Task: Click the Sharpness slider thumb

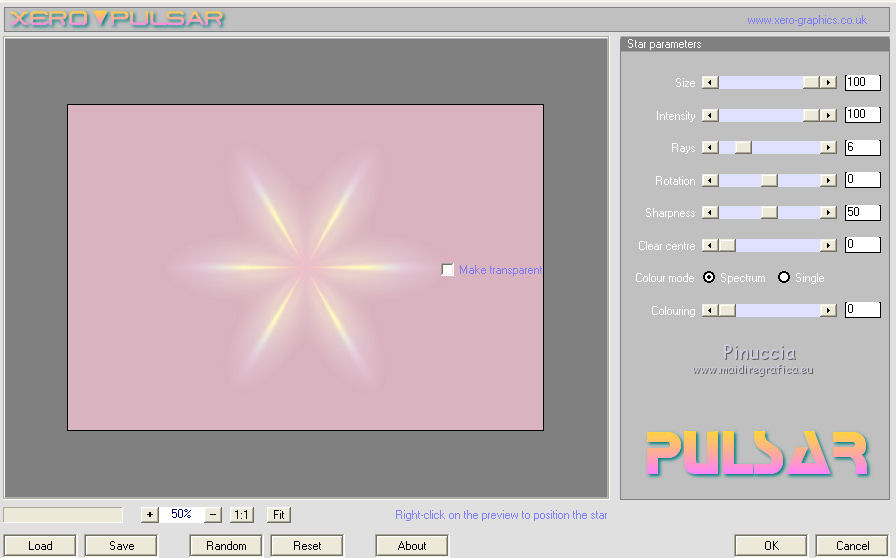Action: (769, 212)
